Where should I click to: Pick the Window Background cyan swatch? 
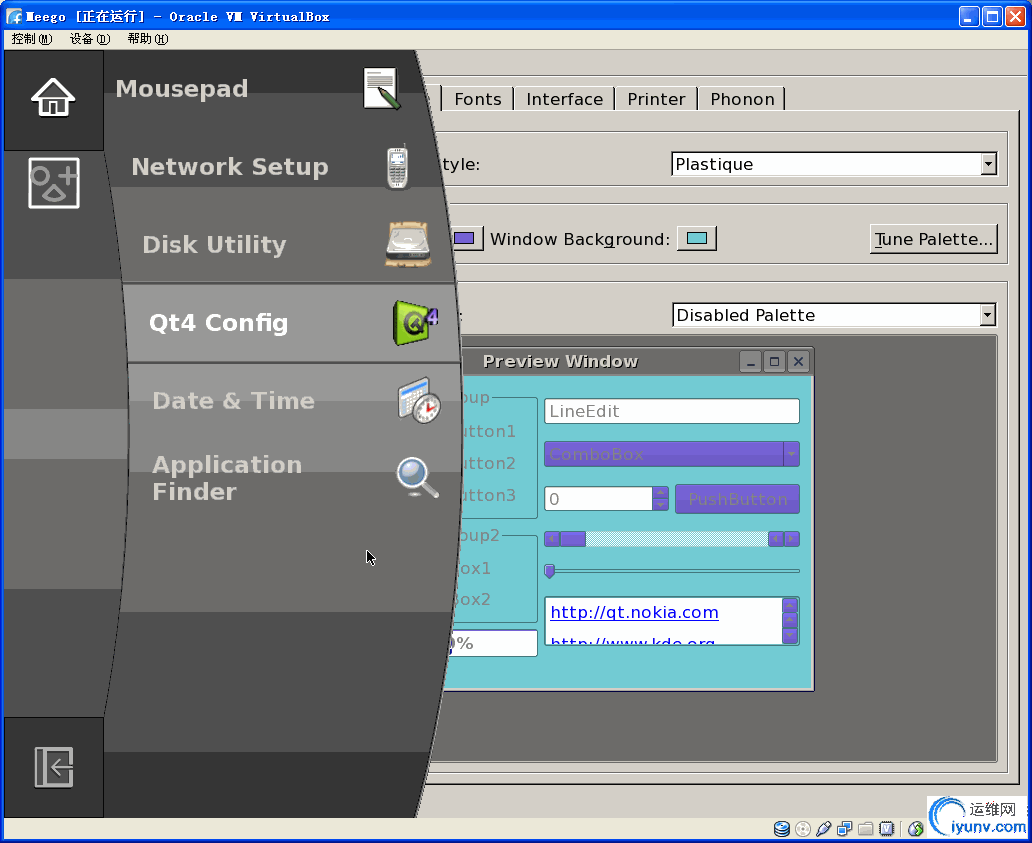[697, 238]
